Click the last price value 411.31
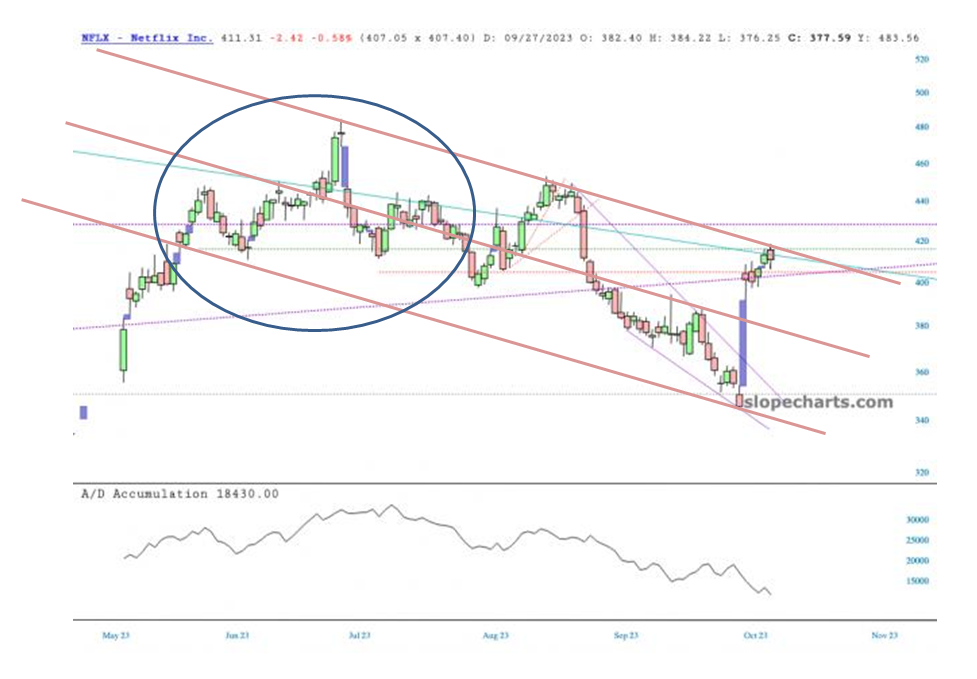Viewport: 977px width, 679px height. point(242,38)
